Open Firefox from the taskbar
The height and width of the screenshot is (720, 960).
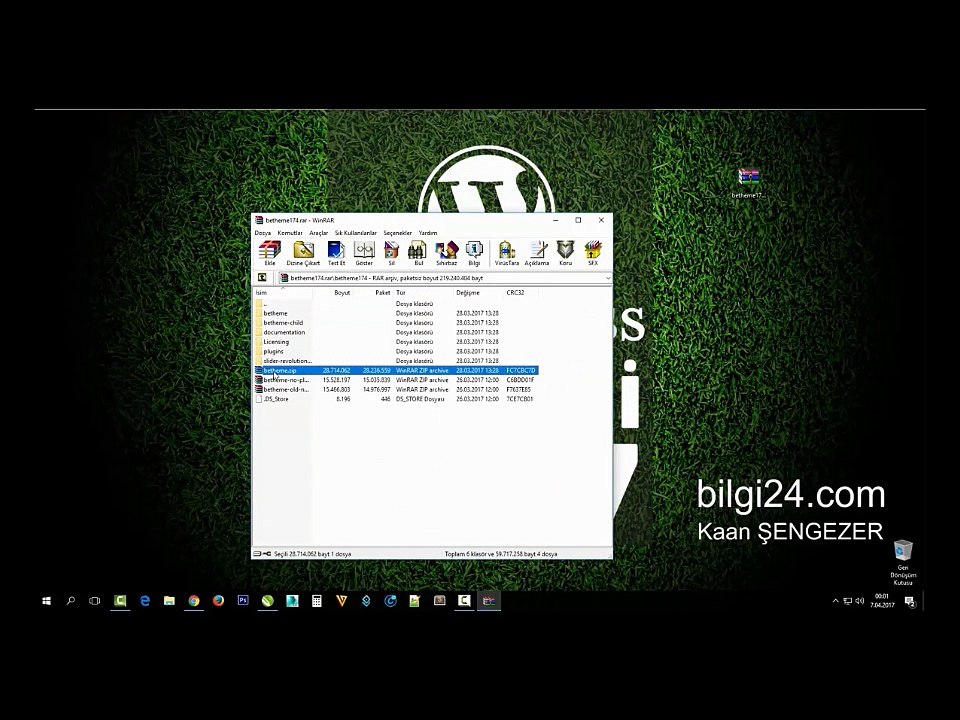pyautogui.click(x=219, y=601)
